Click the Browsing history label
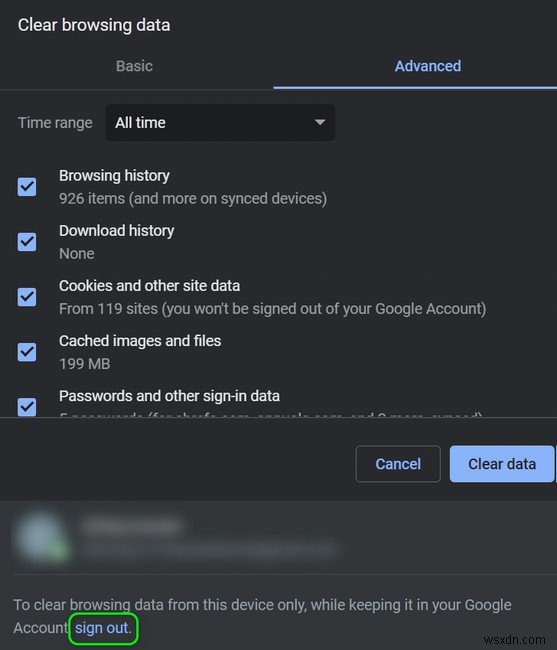Image resolution: width=557 pixels, height=650 pixels. (114, 176)
